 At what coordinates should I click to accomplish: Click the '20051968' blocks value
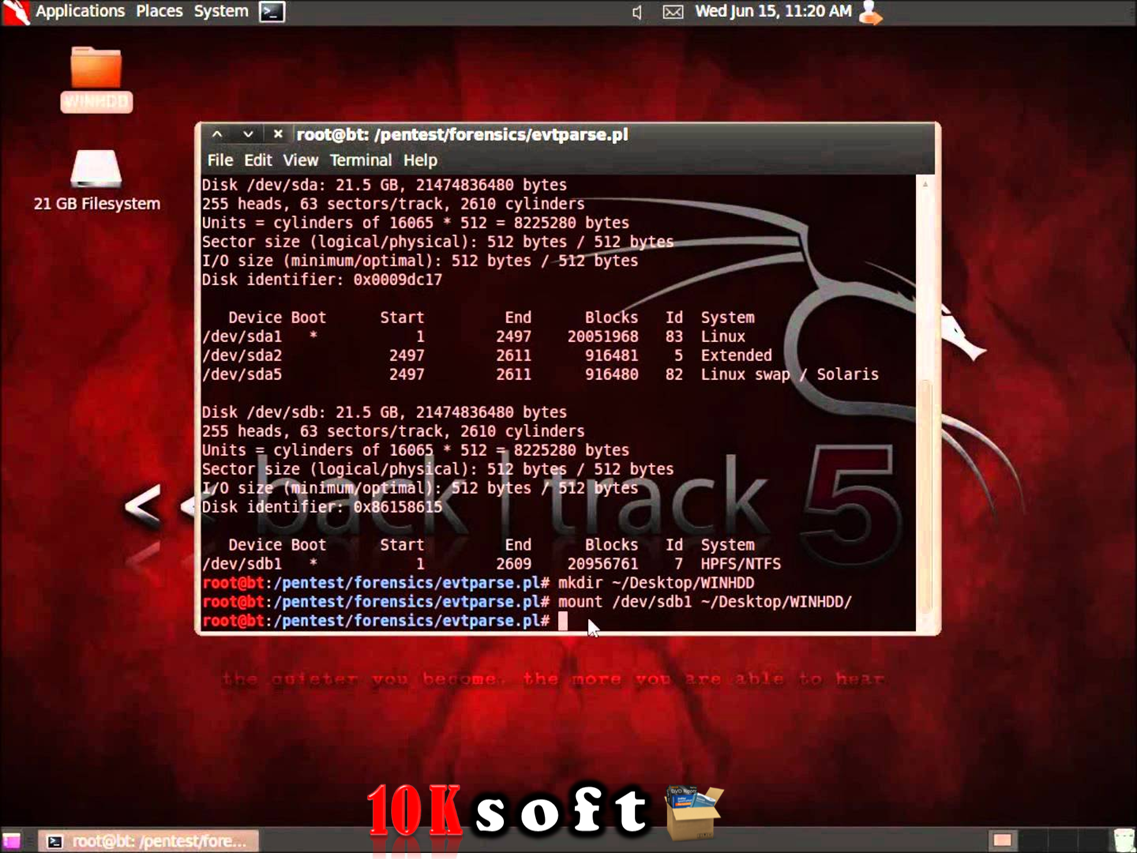[603, 336]
